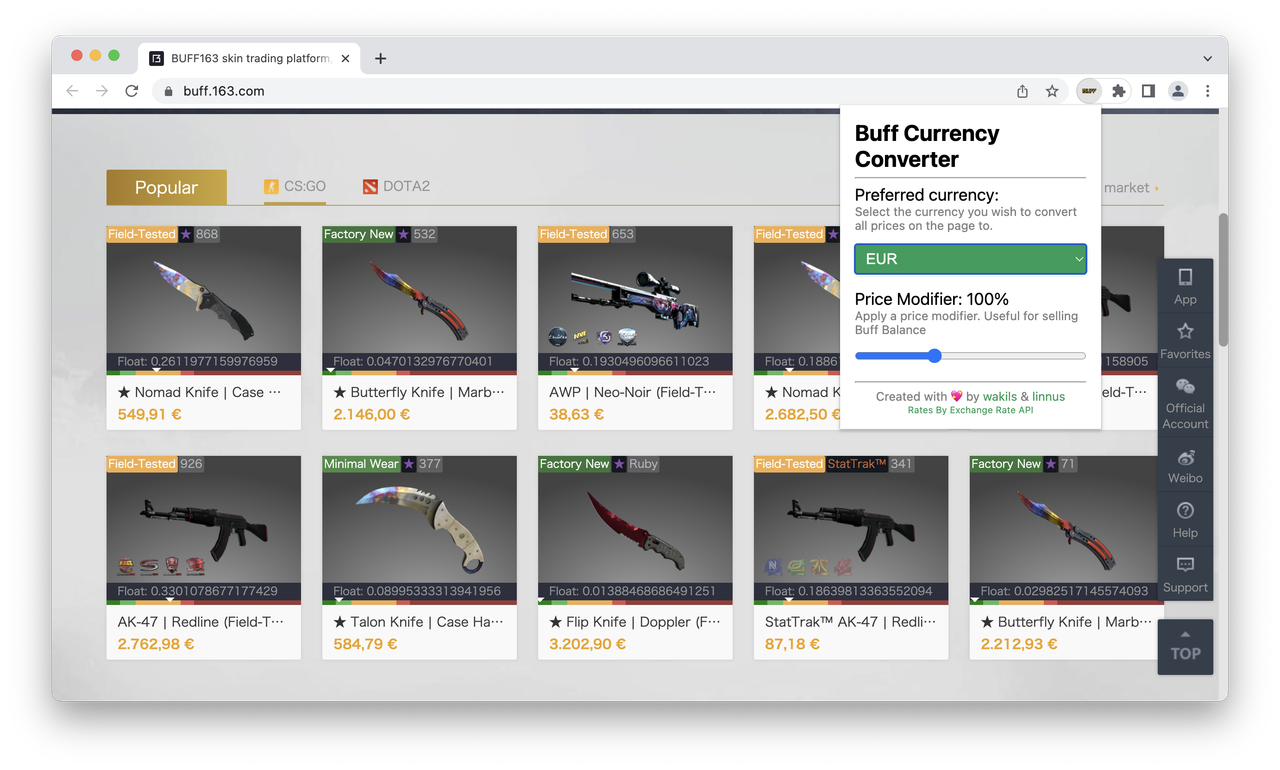Open the wakils creator link

pos(1001,396)
